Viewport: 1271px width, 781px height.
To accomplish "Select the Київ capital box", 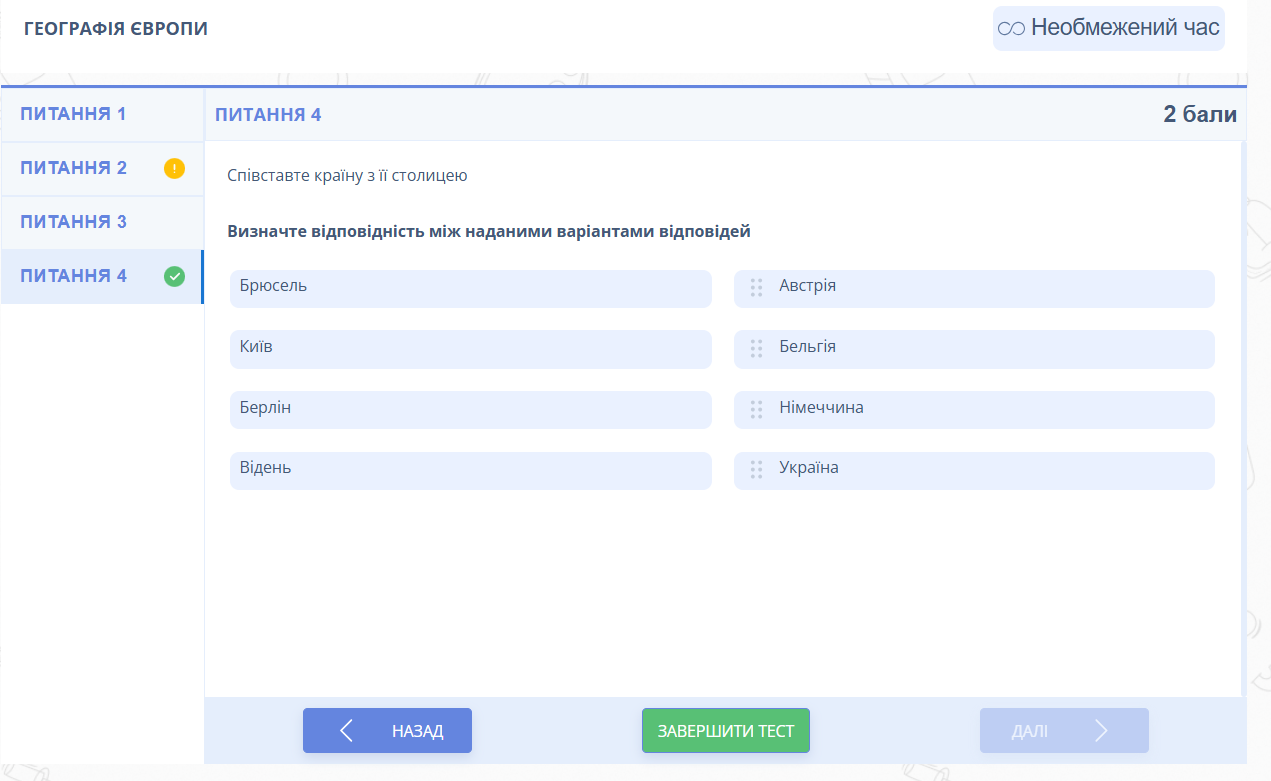I will point(470,349).
